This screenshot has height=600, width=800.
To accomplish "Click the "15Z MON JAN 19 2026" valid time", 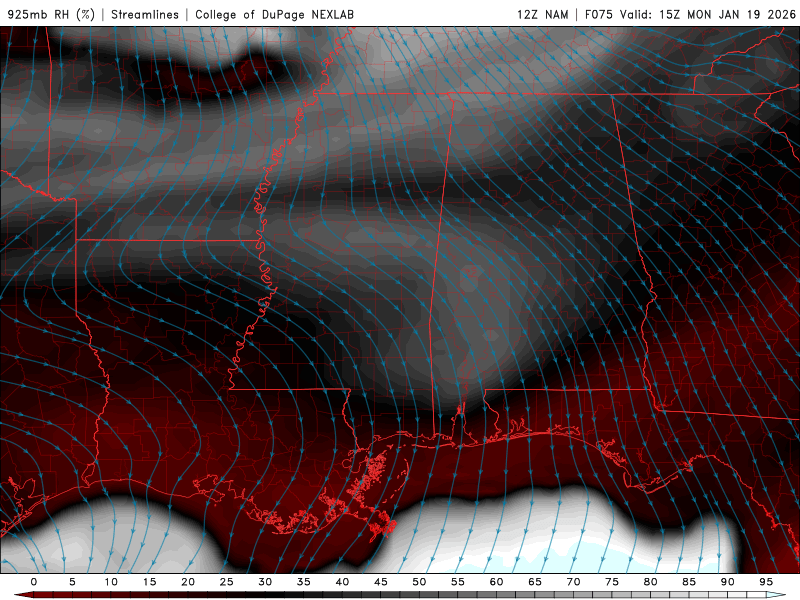I will (x=728, y=14).
